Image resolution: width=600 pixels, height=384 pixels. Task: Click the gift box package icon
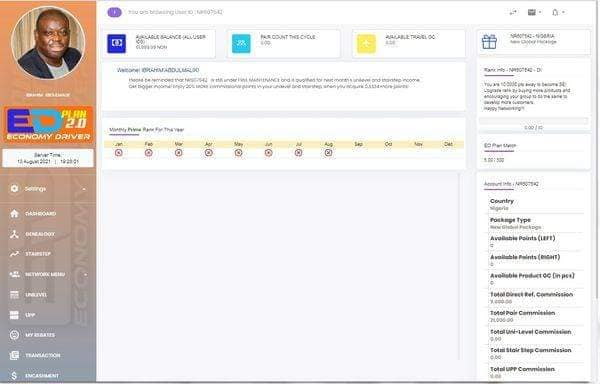[489, 42]
